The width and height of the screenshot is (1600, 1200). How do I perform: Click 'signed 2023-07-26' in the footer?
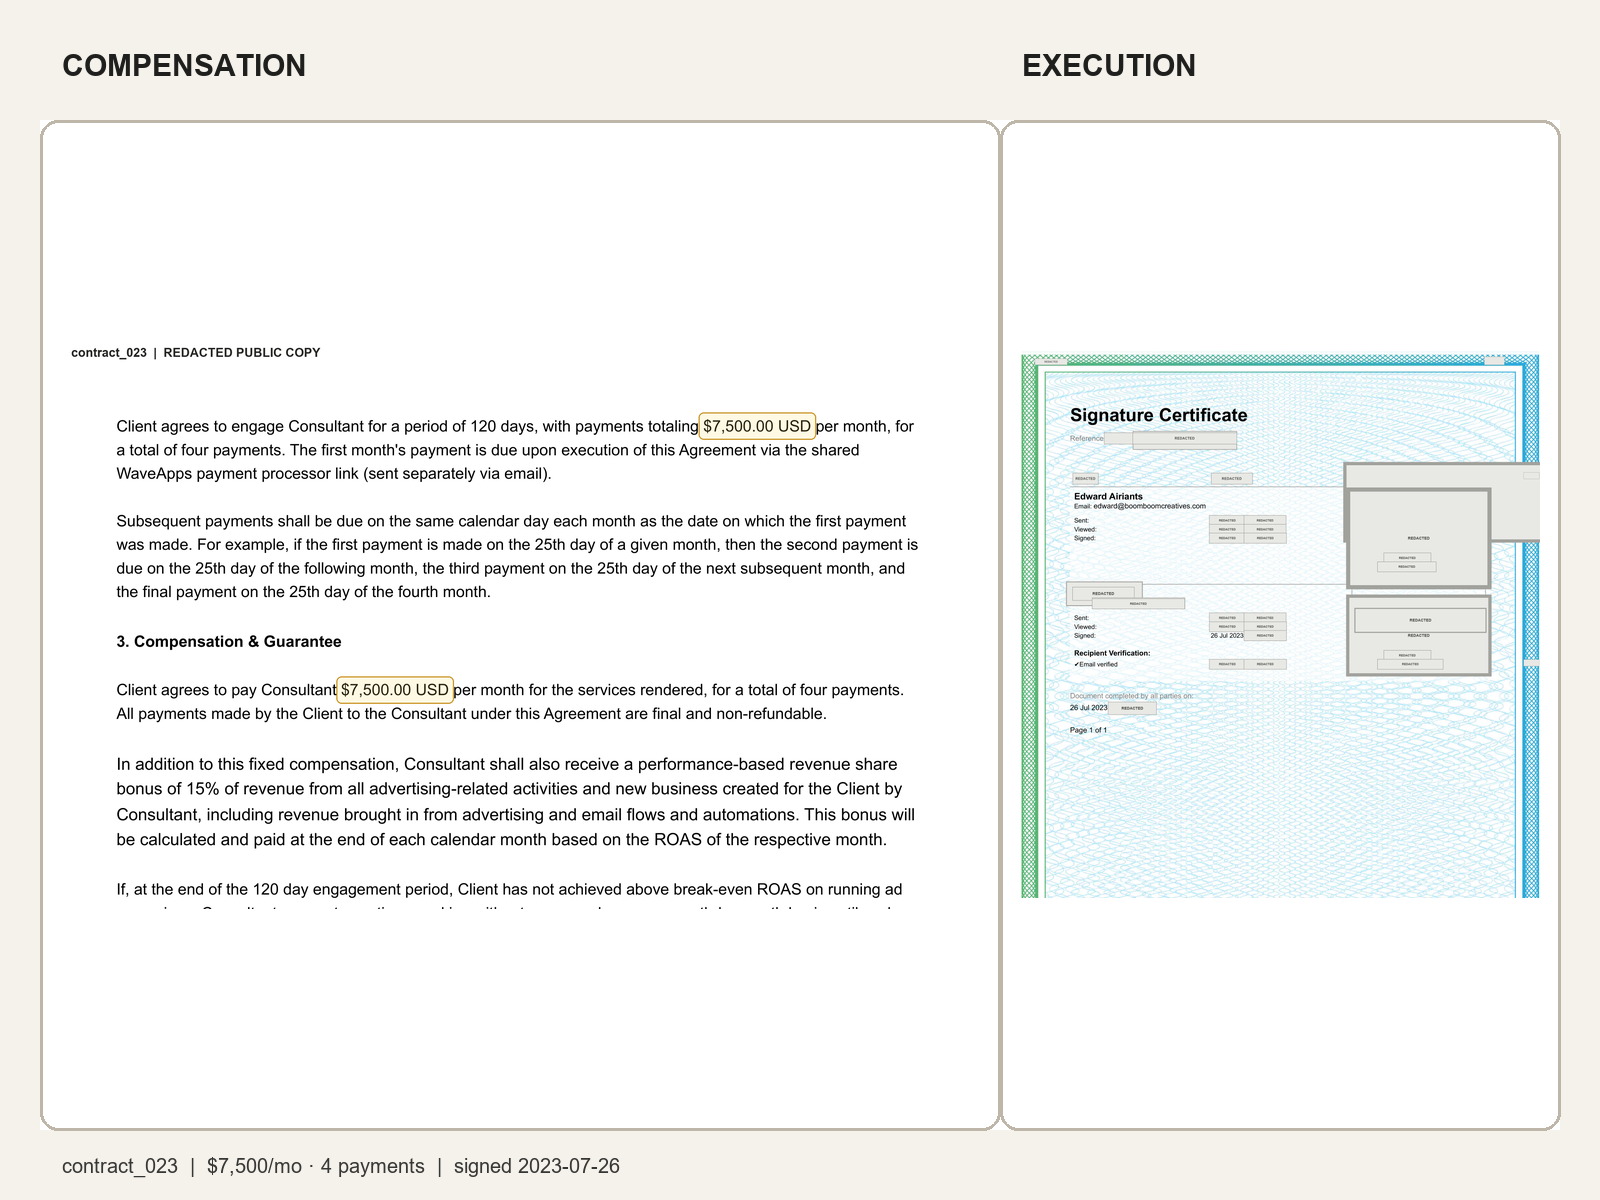click(x=537, y=1166)
